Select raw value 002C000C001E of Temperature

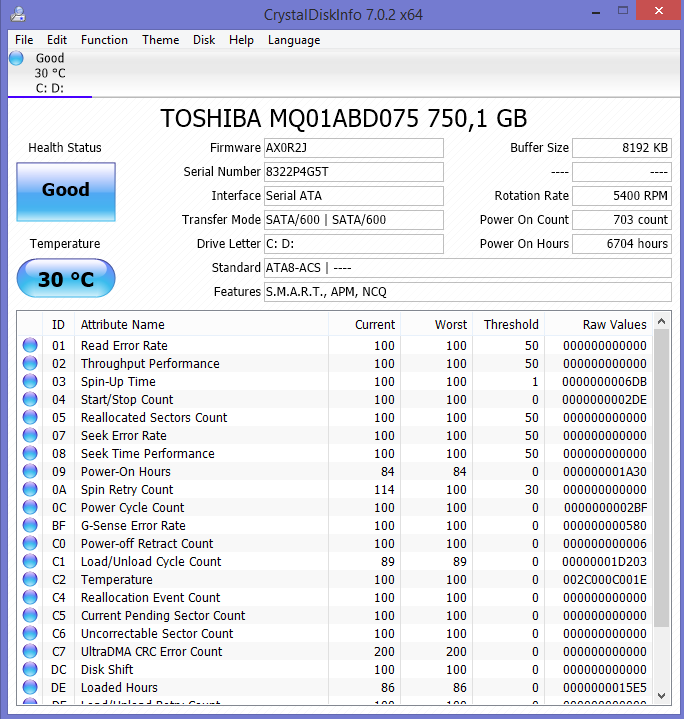tap(605, 580)
